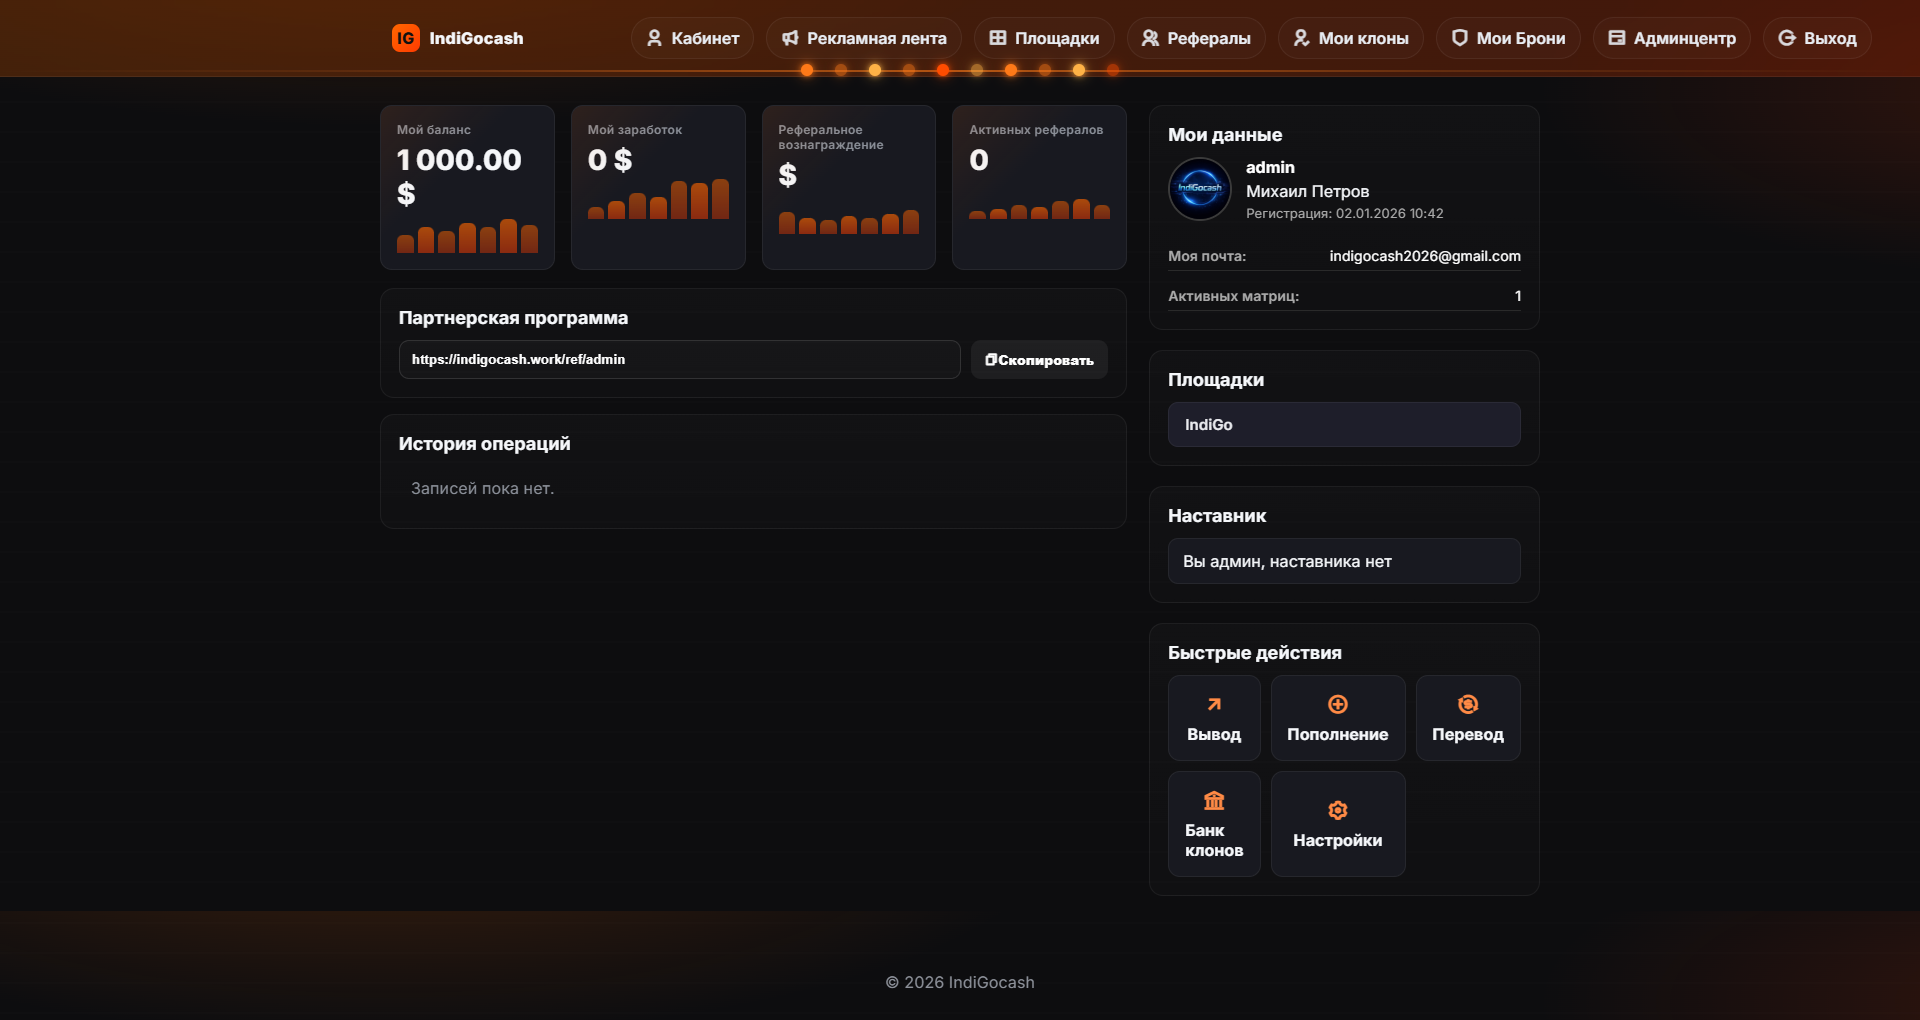
Task: Open the Настройки settings quick action
Action: 1337,824
